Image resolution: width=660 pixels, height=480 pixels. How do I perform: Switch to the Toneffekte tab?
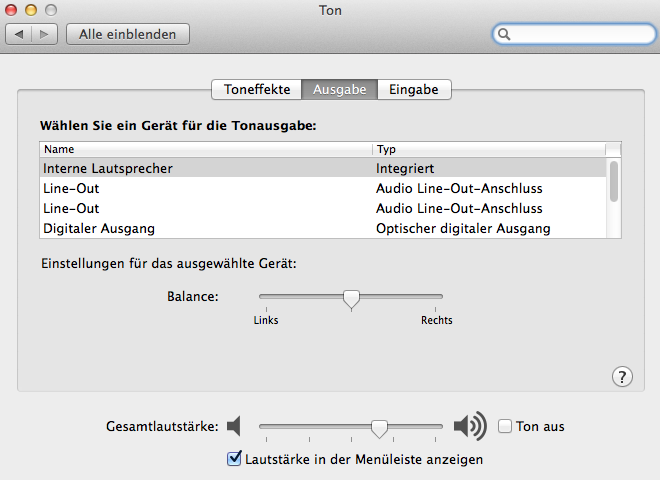(x=257, y=89)
